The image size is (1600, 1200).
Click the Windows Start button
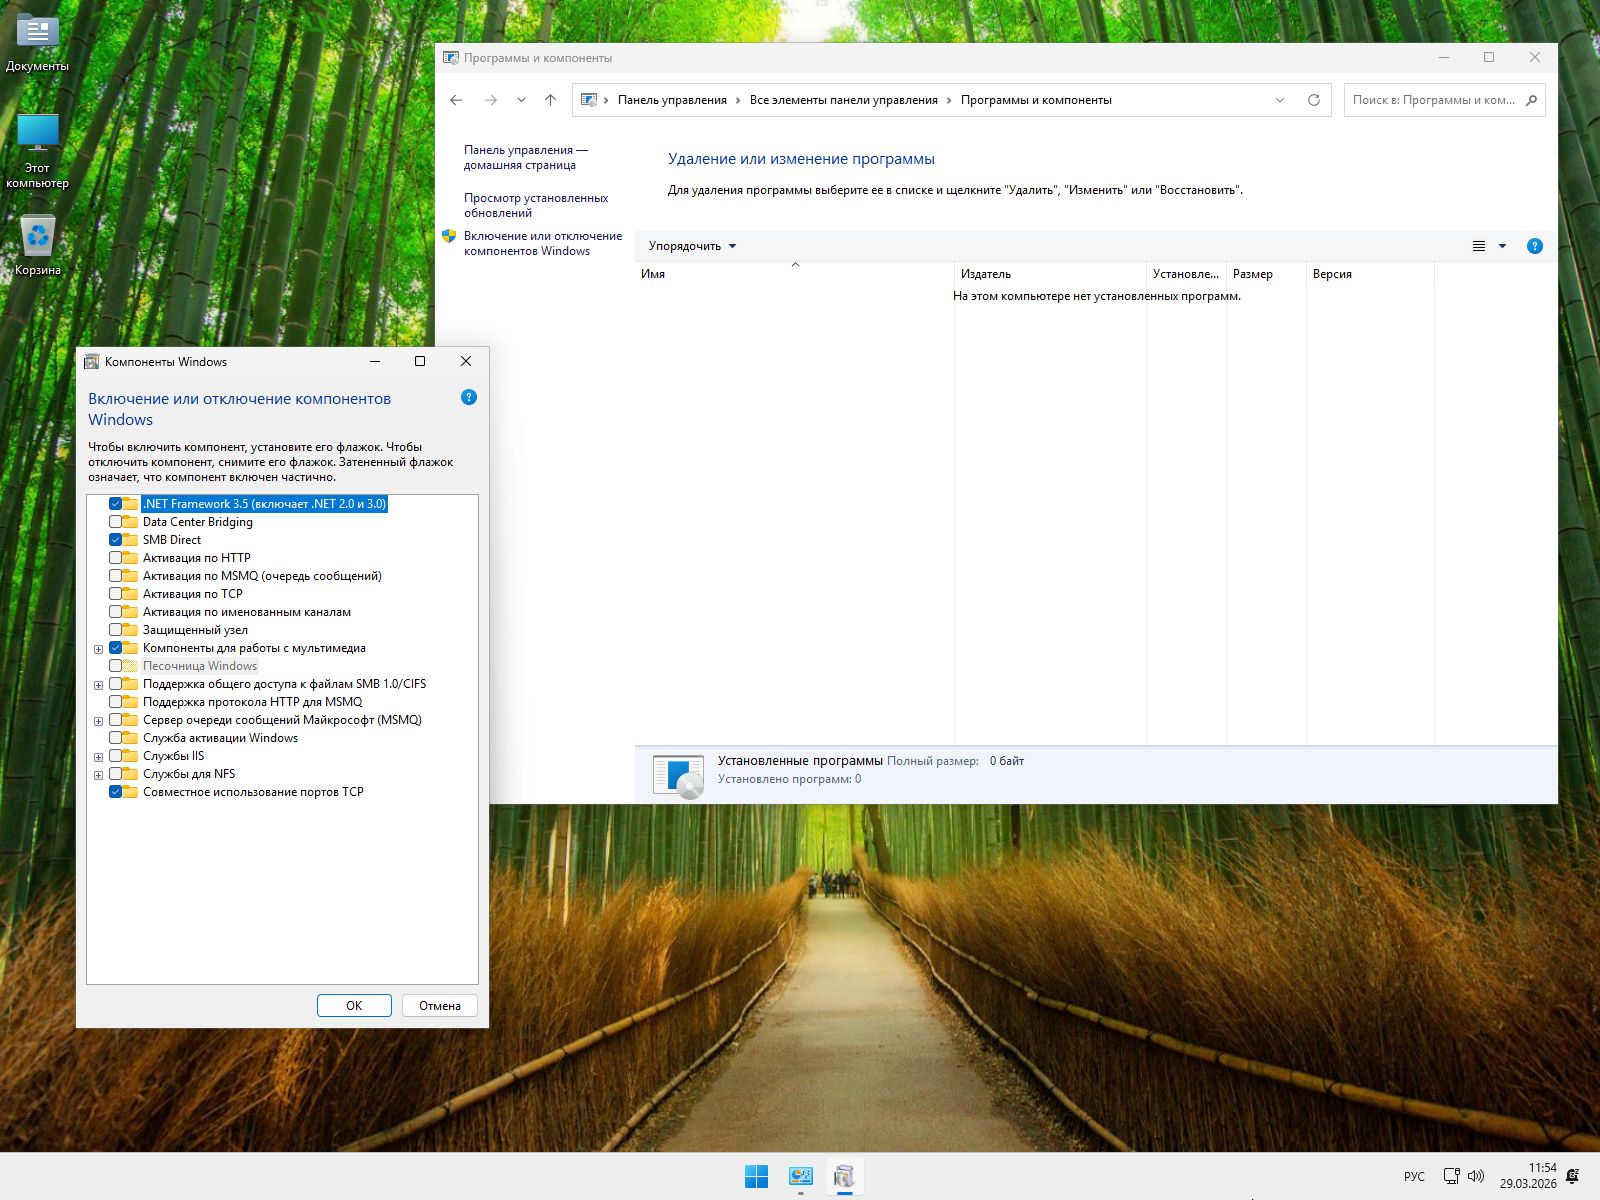[756, 1176]
